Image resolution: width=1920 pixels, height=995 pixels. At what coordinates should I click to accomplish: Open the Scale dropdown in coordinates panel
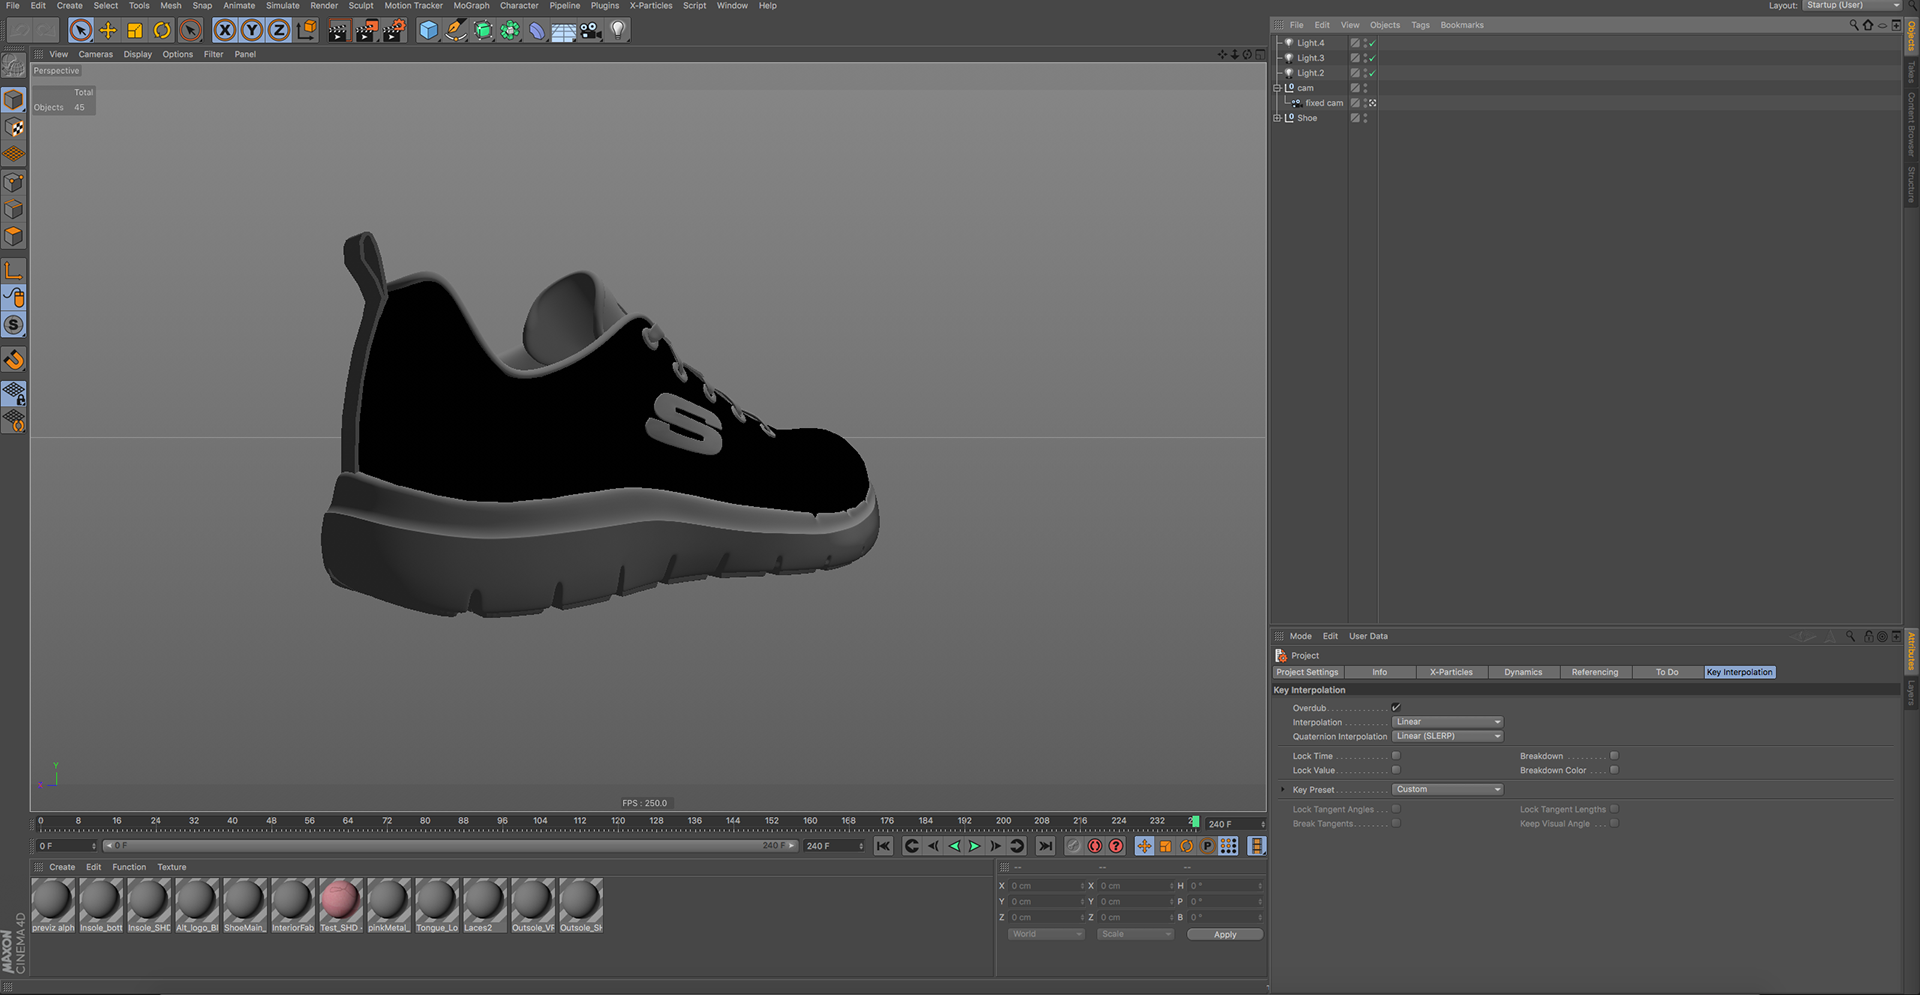point(1136,934)
